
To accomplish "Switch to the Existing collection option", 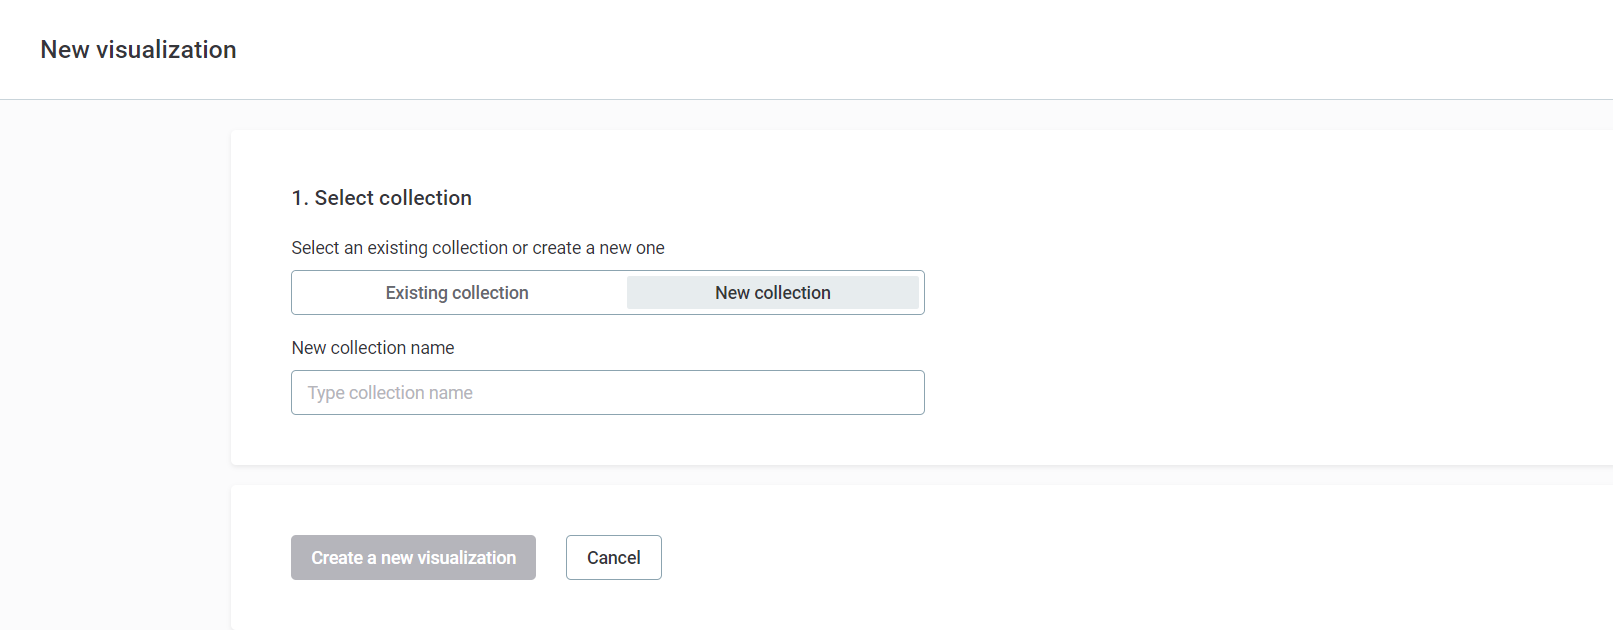I will click(x=457, y=293).
